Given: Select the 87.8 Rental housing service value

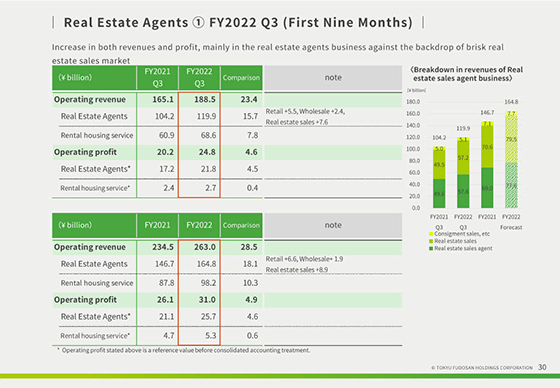Looking at the screenshot, I should 166,283.
